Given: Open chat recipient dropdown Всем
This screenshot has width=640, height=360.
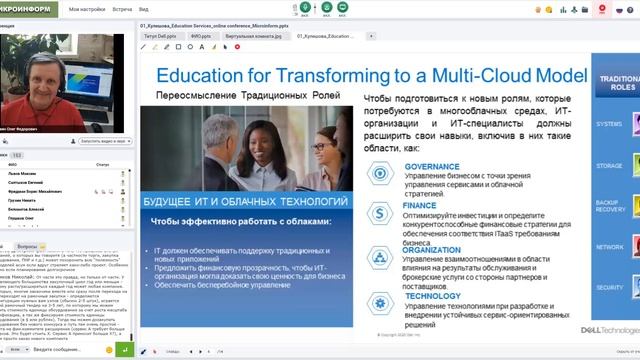Looking at the screenshot, I should point(19,350).
